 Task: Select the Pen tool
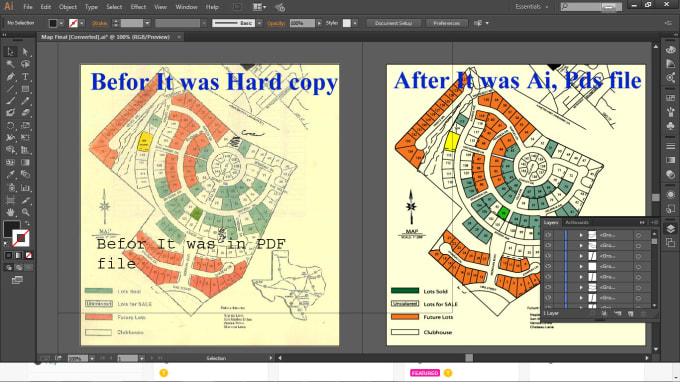click(10, 77)
